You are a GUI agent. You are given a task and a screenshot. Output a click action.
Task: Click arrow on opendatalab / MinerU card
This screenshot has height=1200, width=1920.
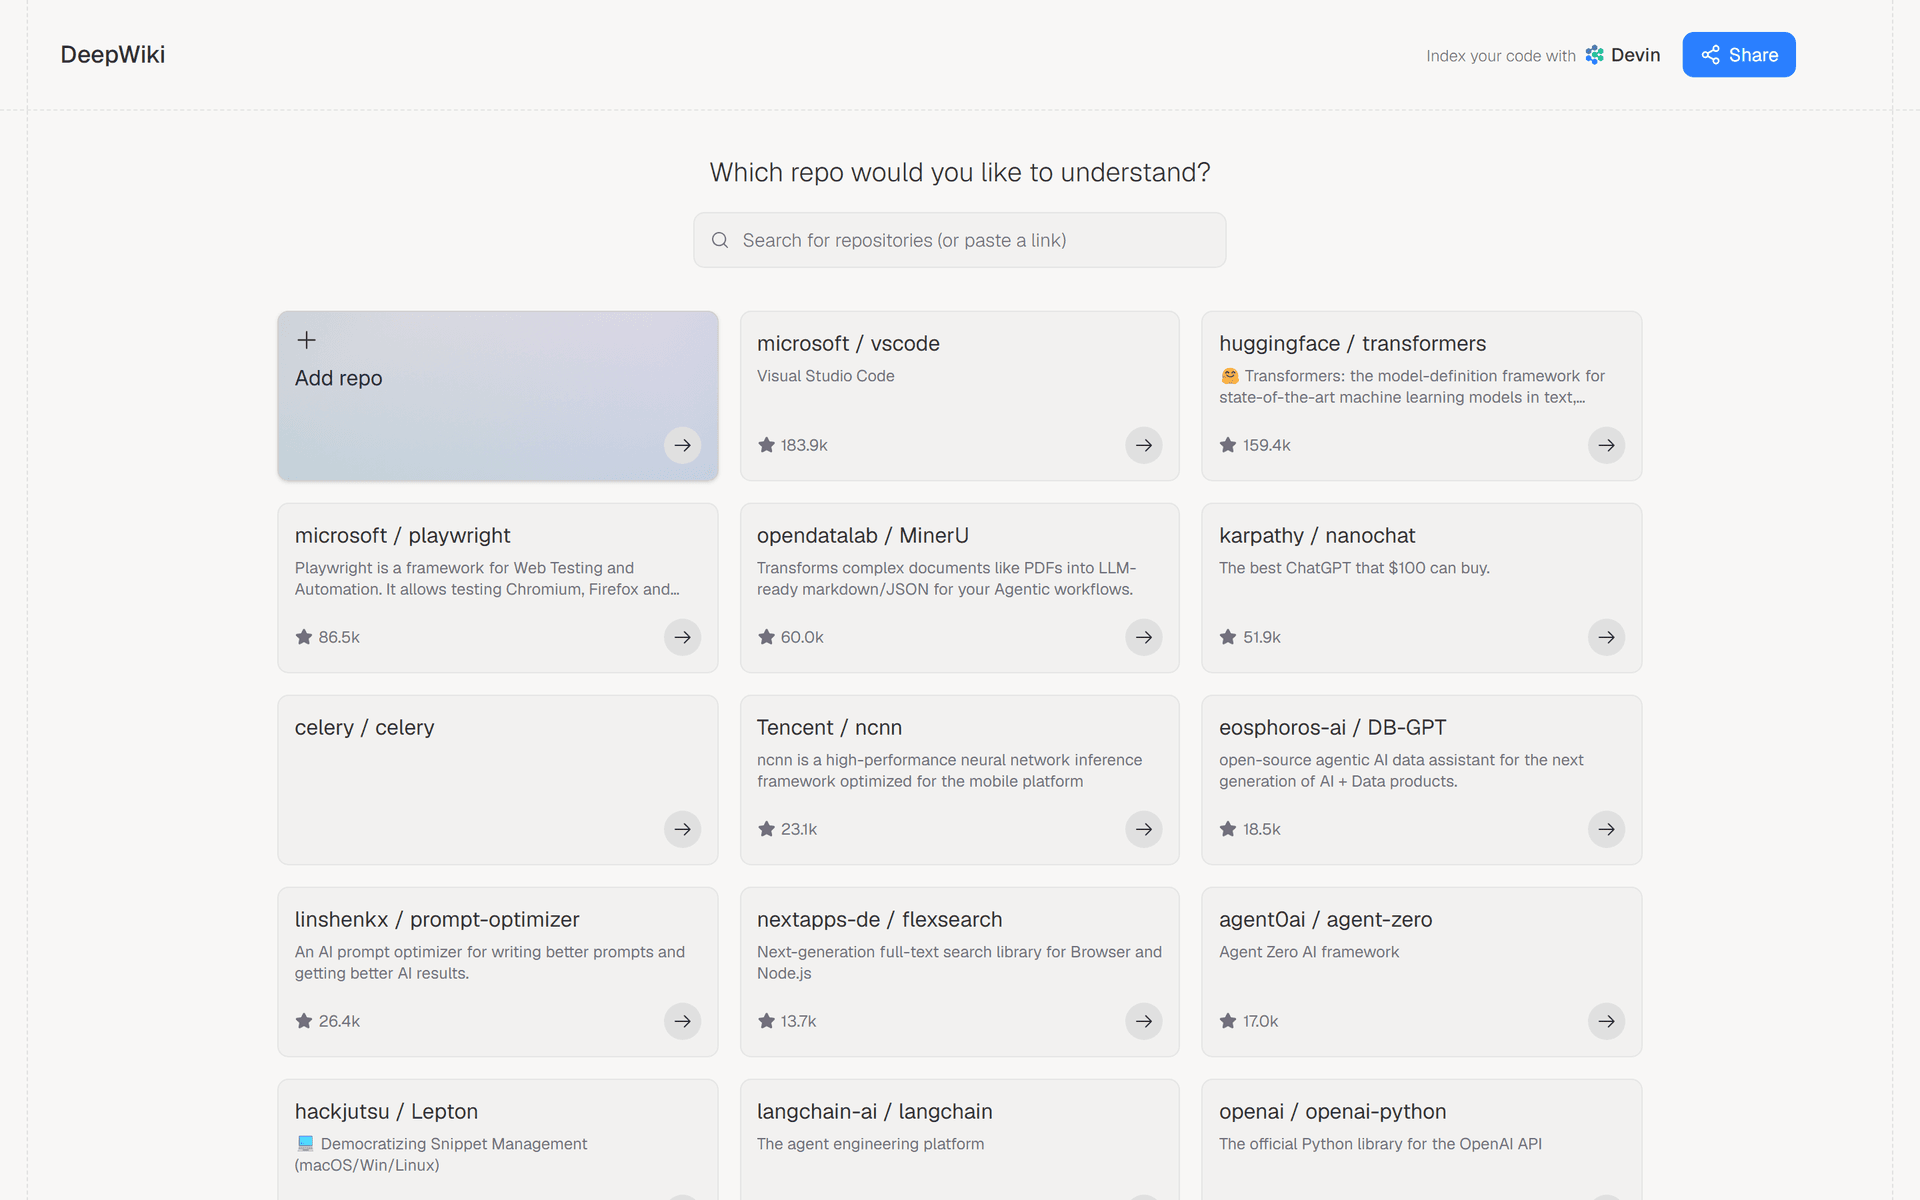[x=1144, y=637]
